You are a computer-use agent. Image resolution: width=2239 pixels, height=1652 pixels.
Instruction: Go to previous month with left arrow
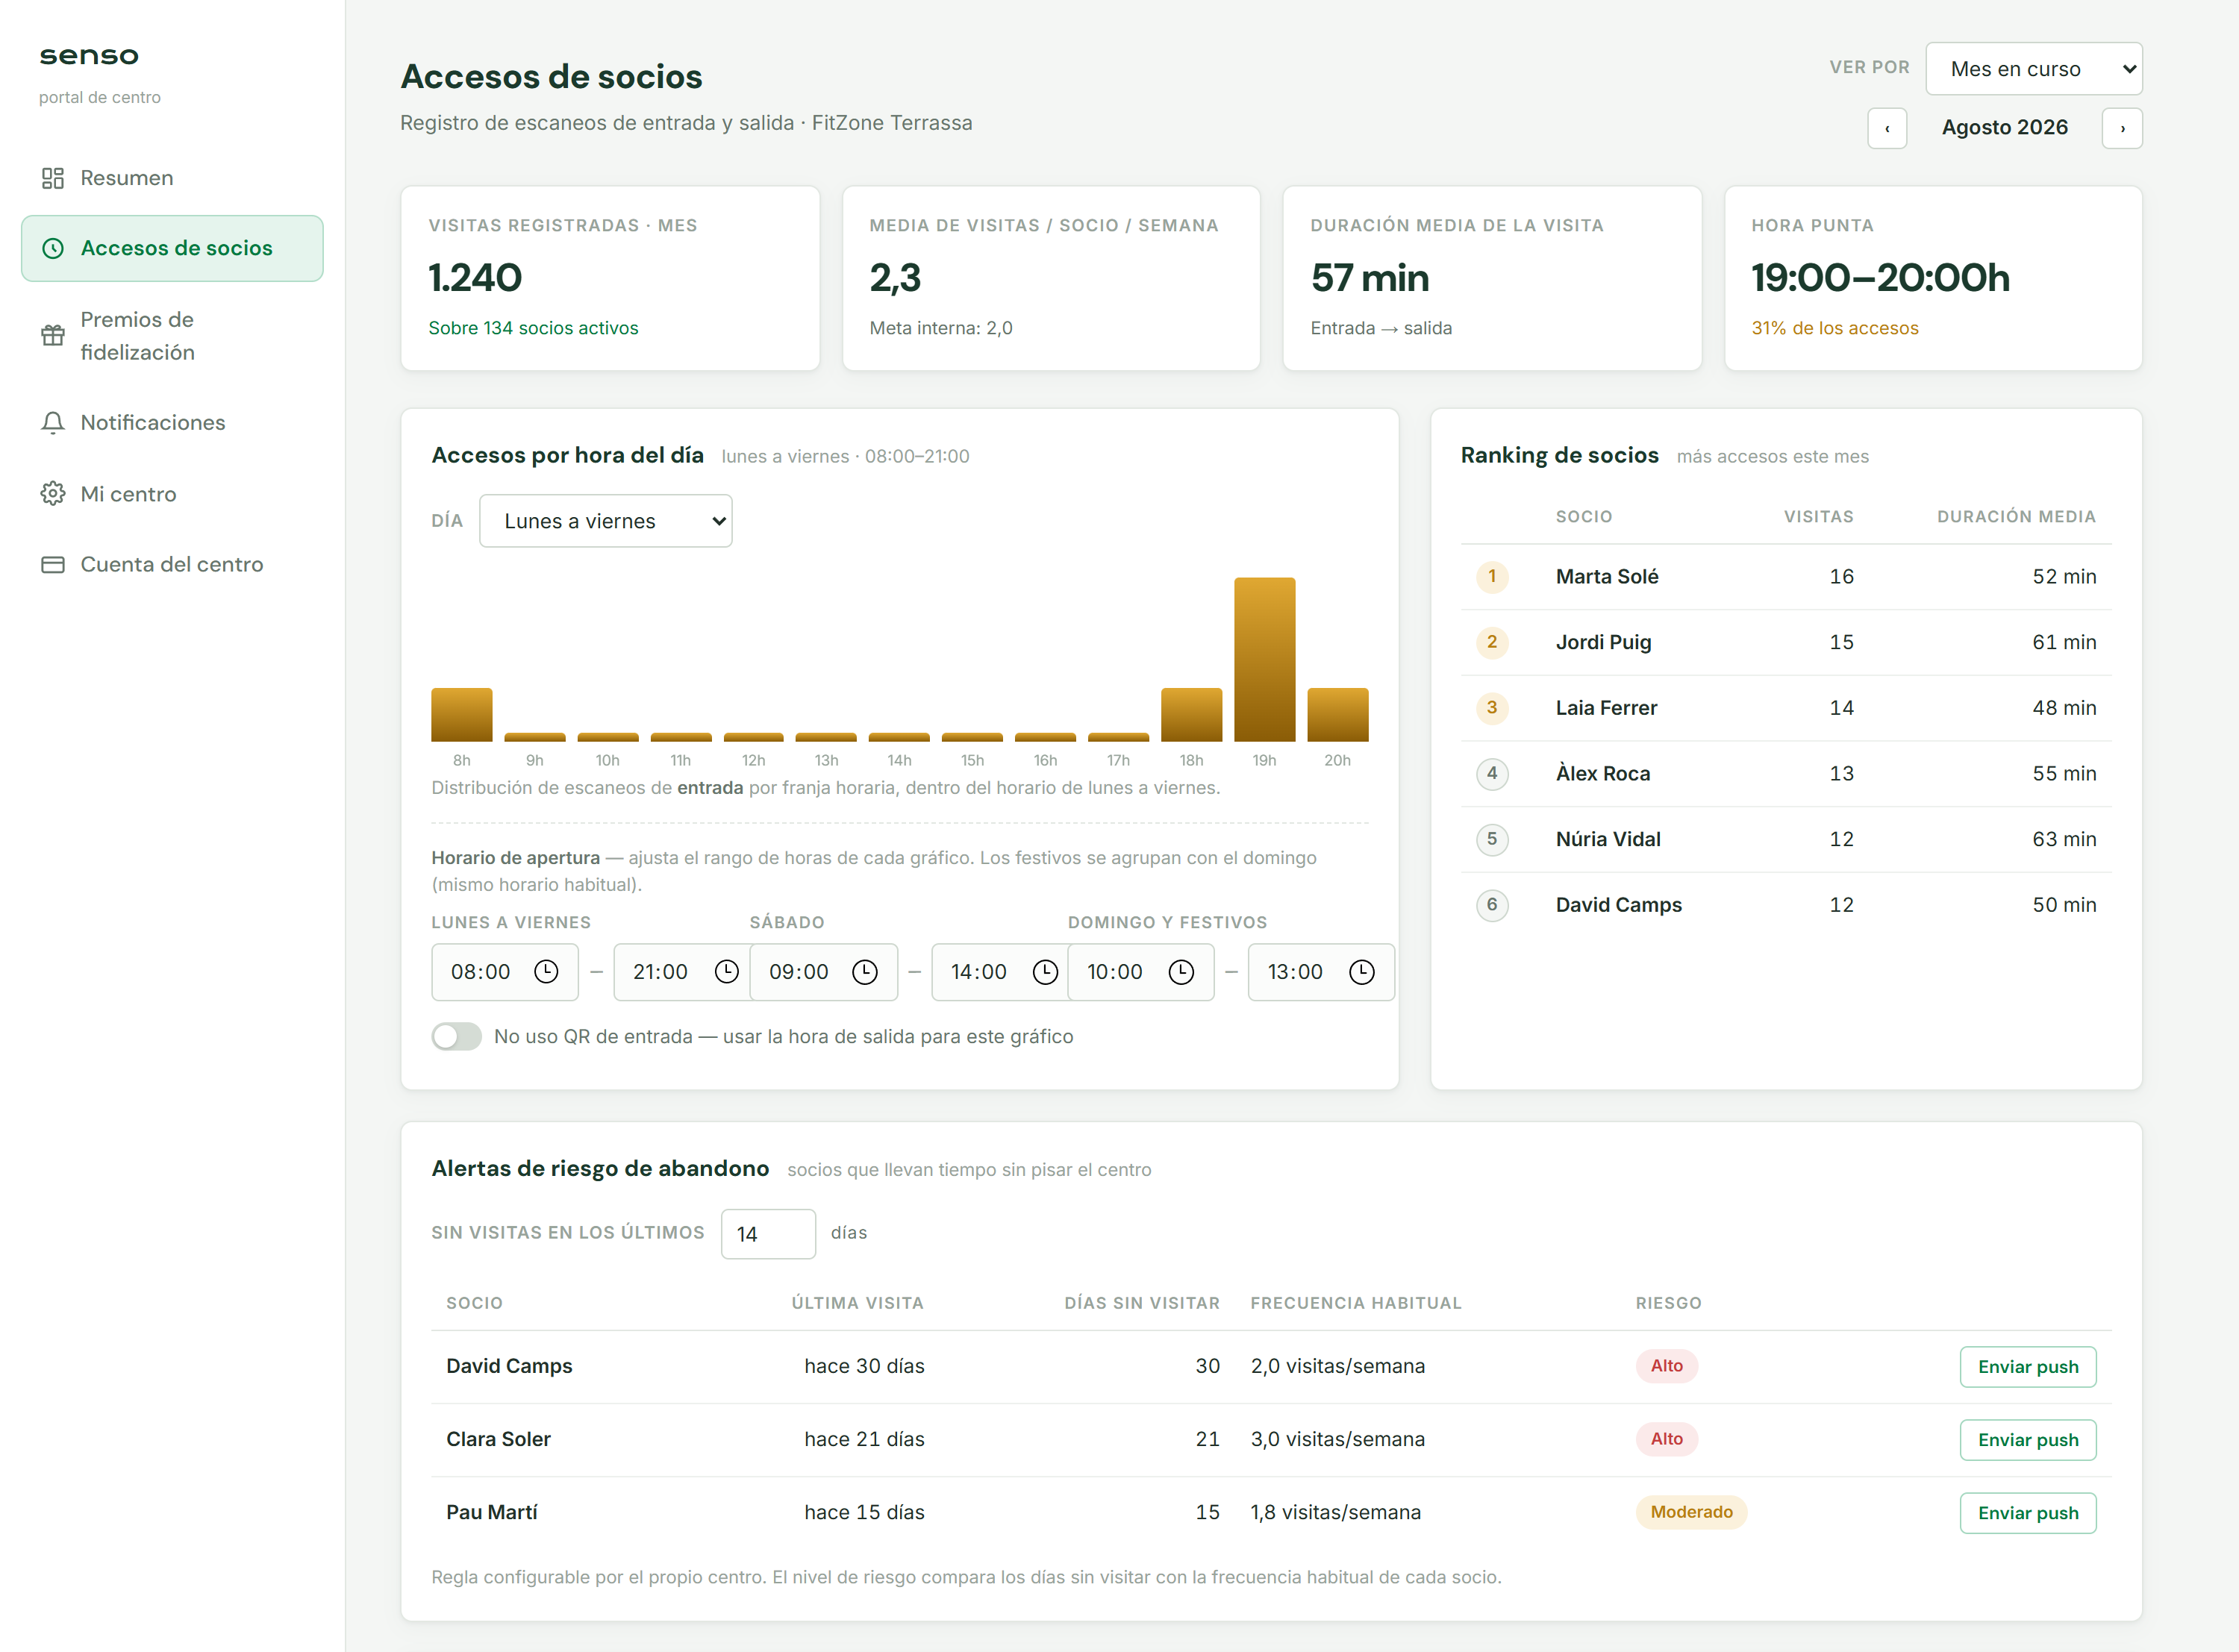[1887, 128]
